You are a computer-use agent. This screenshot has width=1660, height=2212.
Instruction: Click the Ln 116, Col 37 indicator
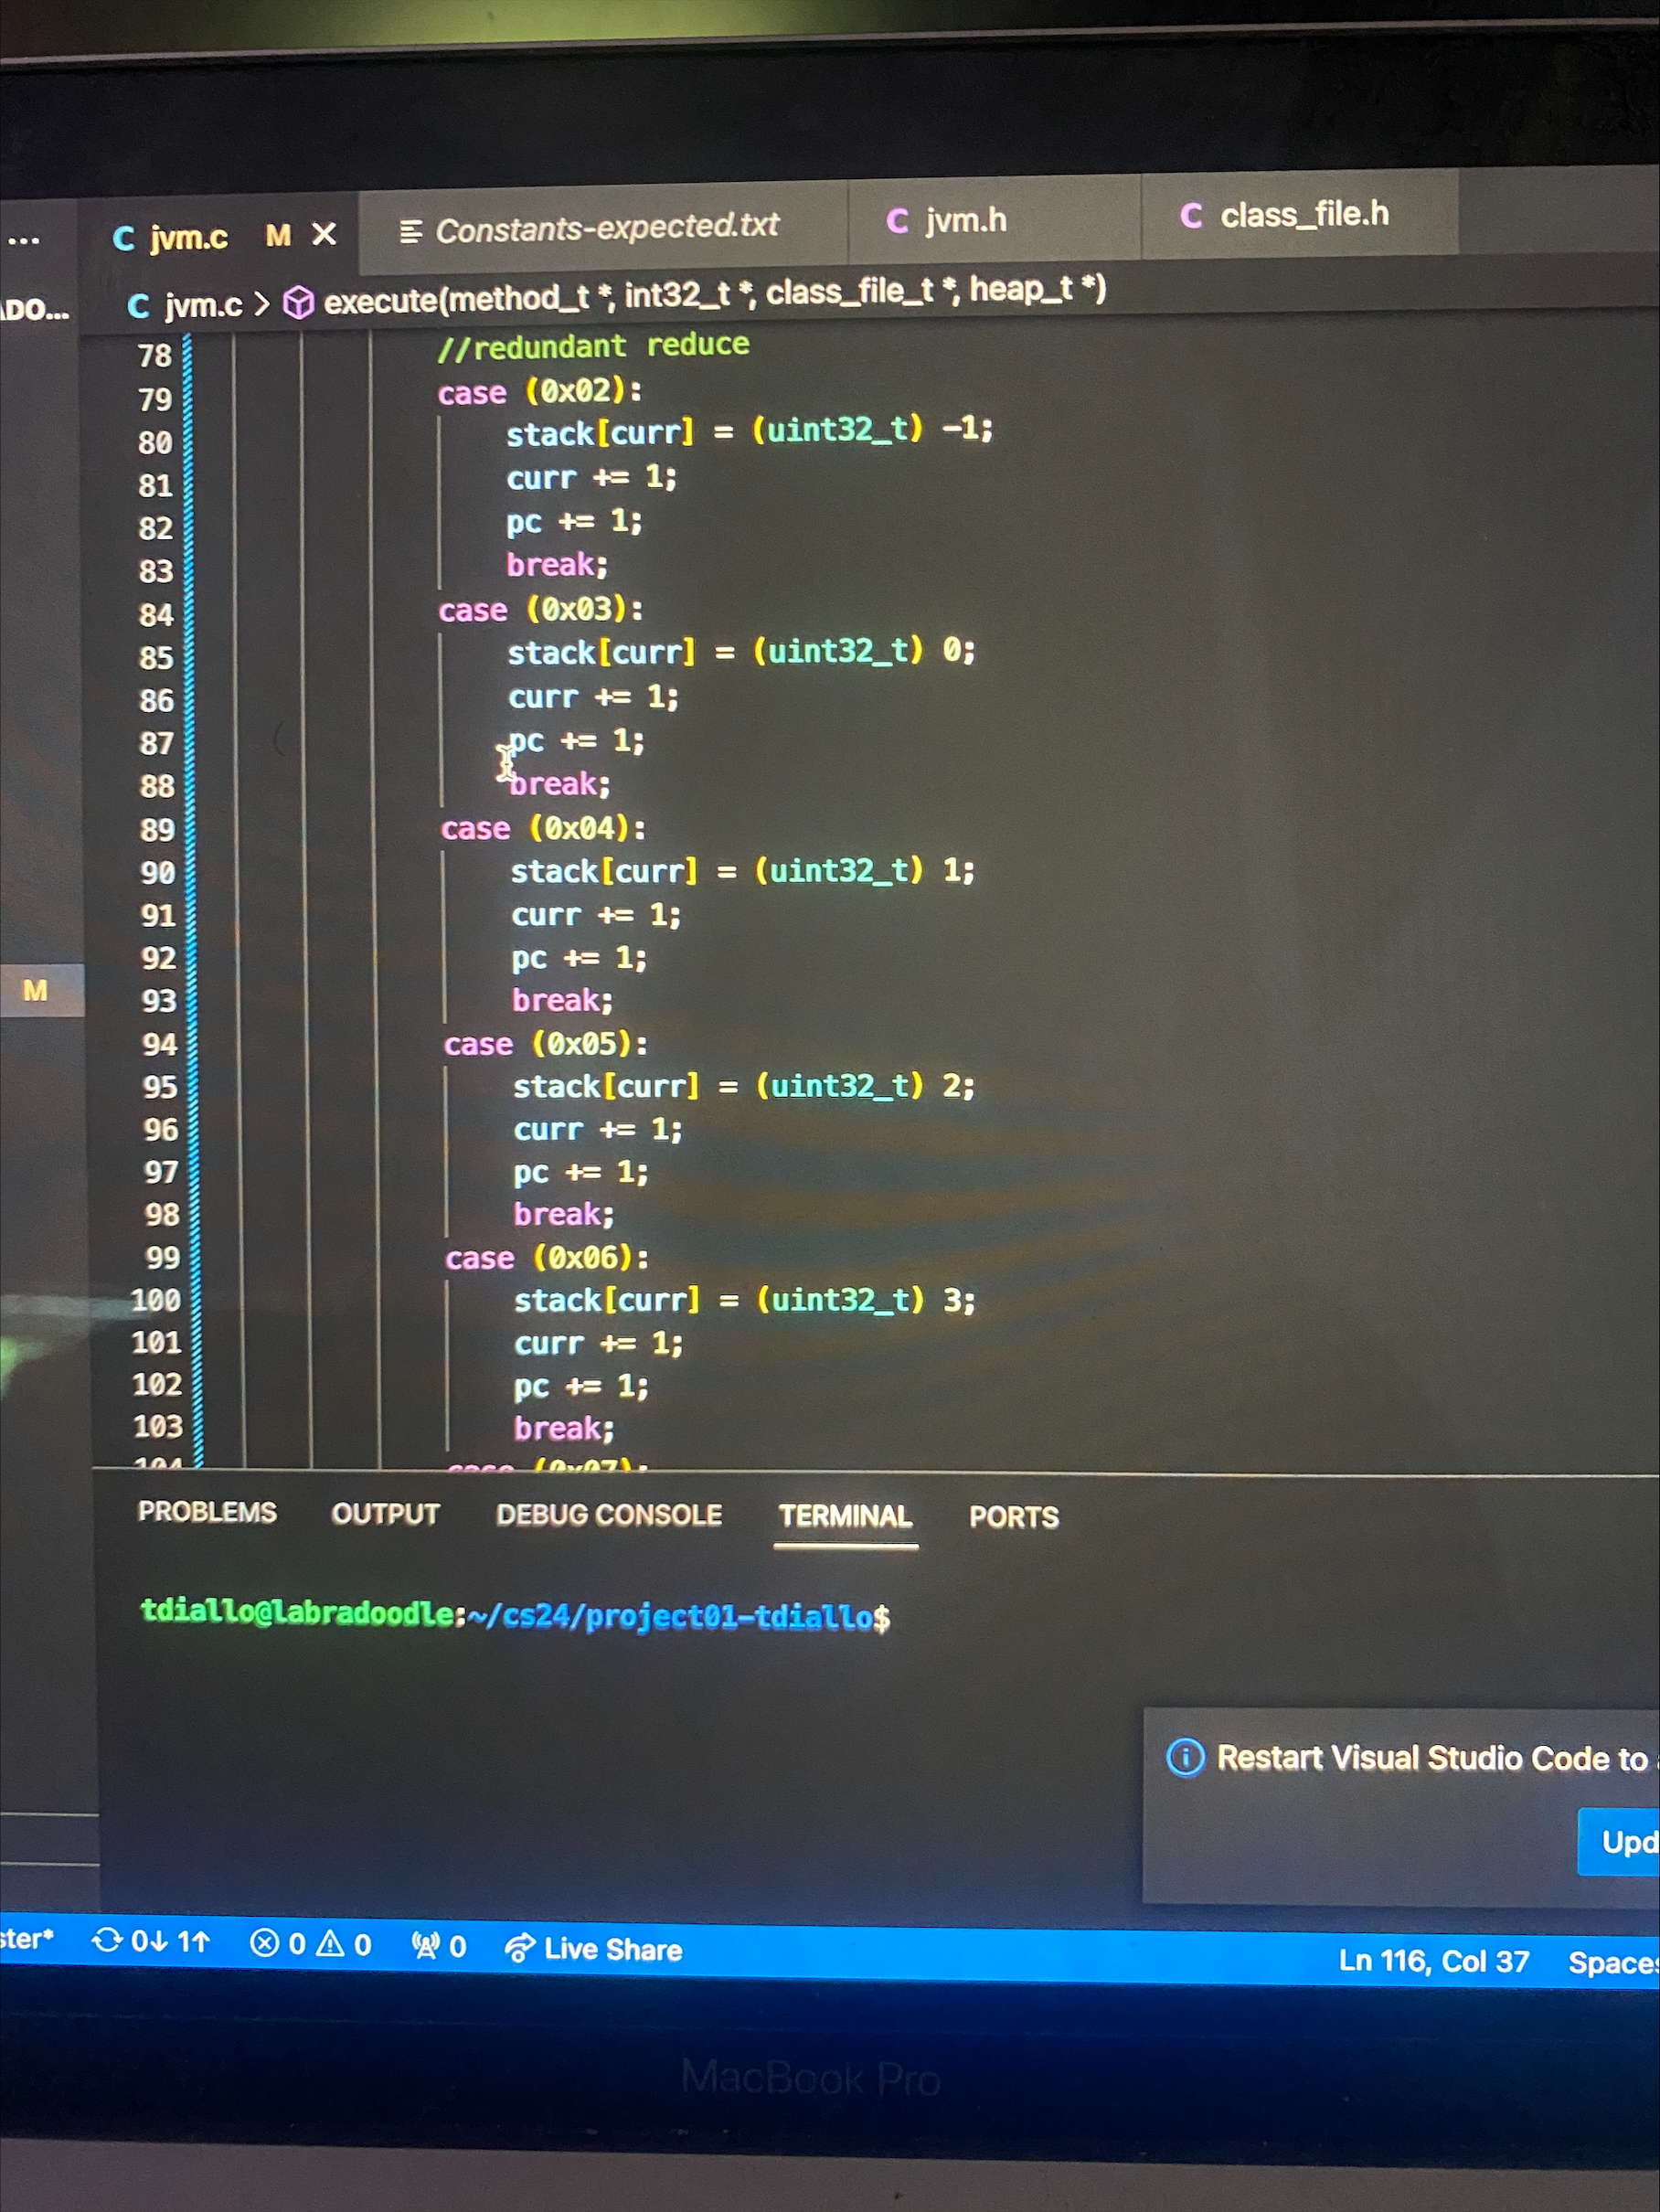[x=1432, y=1960]
